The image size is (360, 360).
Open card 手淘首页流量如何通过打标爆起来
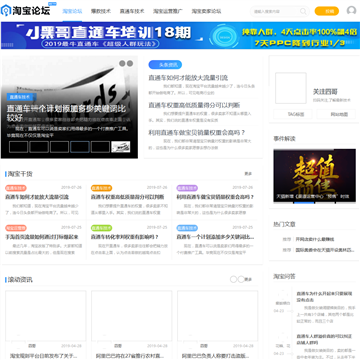[x=42, y=237]
